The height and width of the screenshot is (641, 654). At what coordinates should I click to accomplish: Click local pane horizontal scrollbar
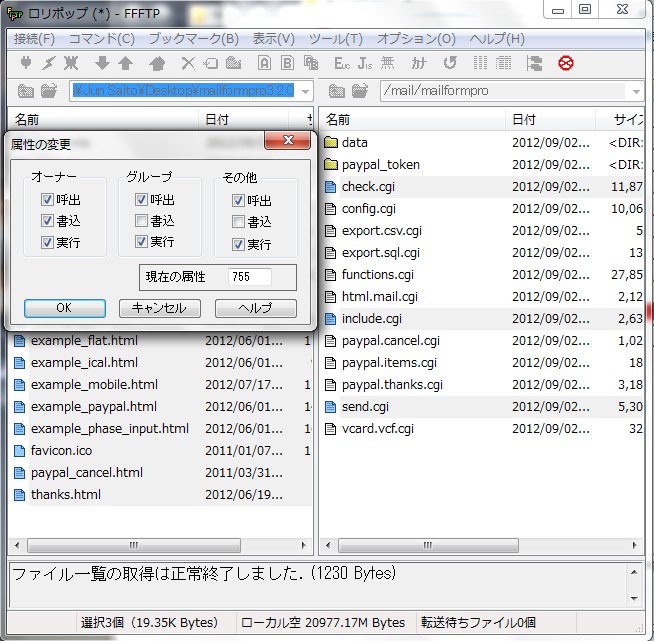134,545
